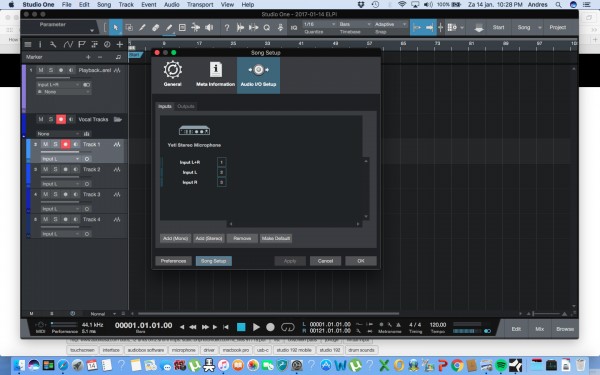
Task: Open General settings gear icon
Action: 173,70
